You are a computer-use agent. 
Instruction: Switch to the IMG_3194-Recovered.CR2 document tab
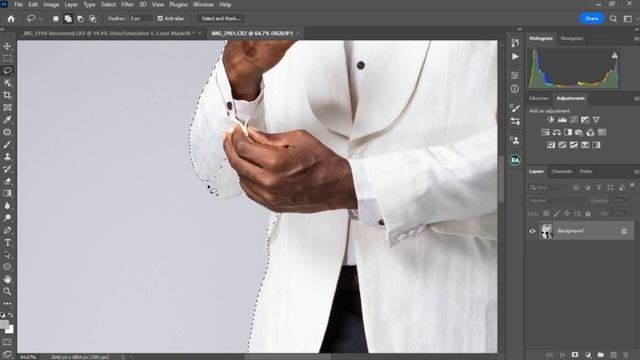pyautogui.click(x=109, y=33)
